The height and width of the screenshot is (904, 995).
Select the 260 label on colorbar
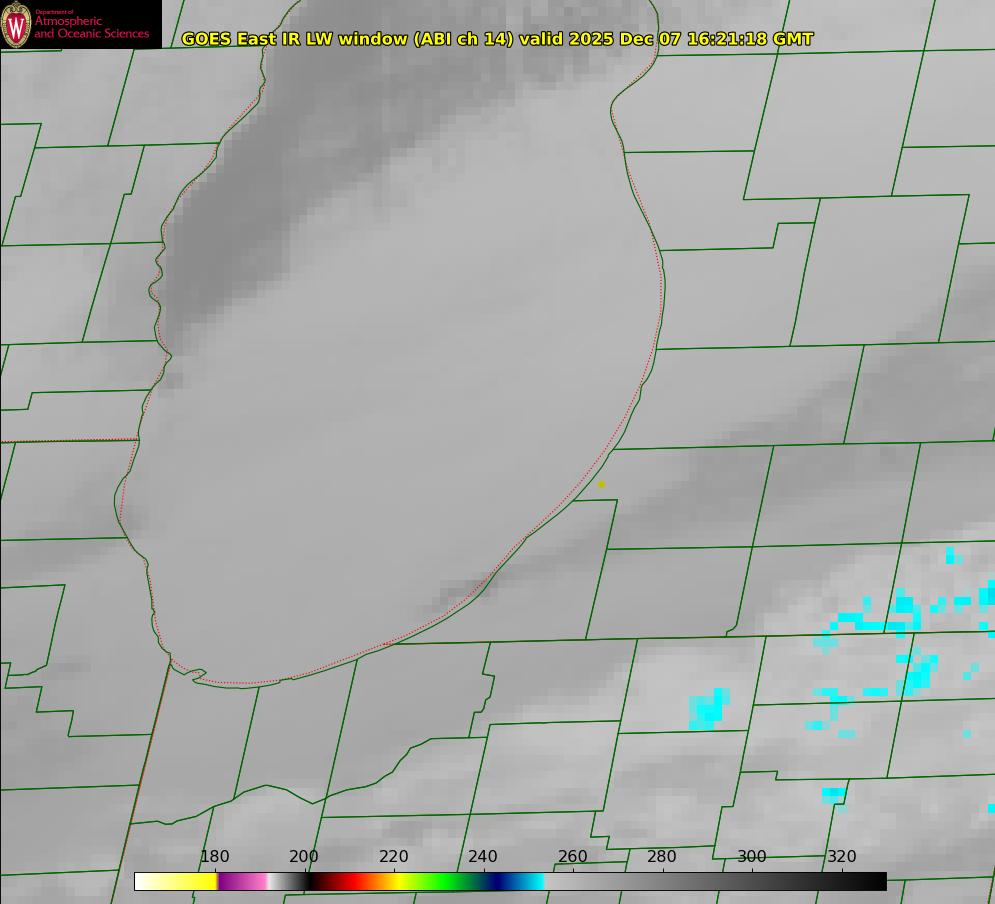pyautogui.click(x=572, y=856)
